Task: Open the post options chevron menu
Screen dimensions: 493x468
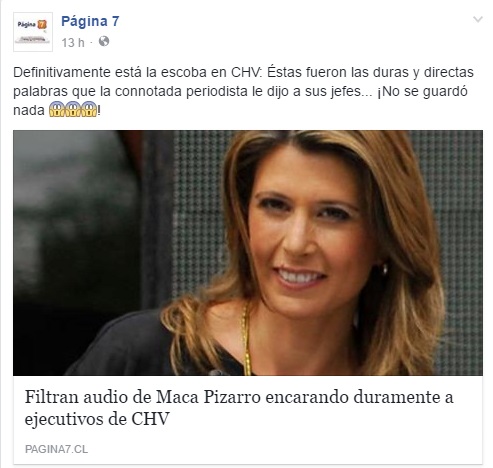Action: (x=478, y=20)
